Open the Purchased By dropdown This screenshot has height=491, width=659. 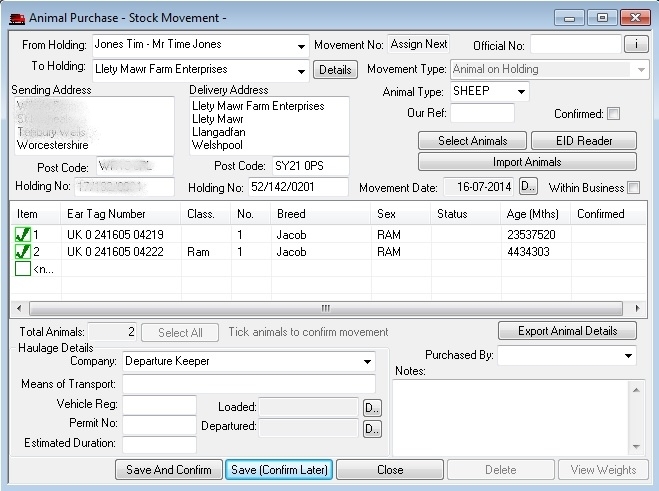(x=628, y=355)
